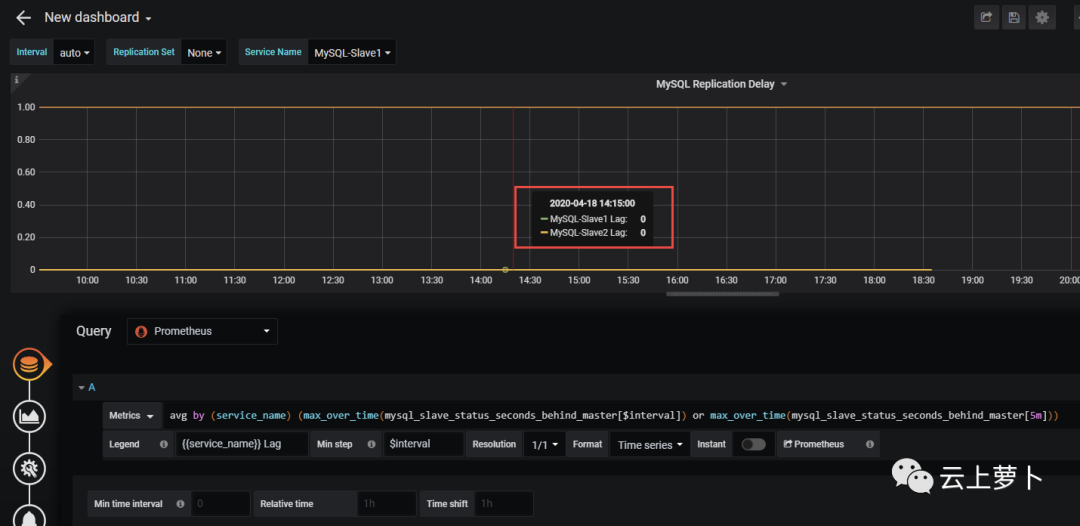Edit the Min time interval field
The height and width of the screenshot is (526, 1080).
[x=220, y=504]
